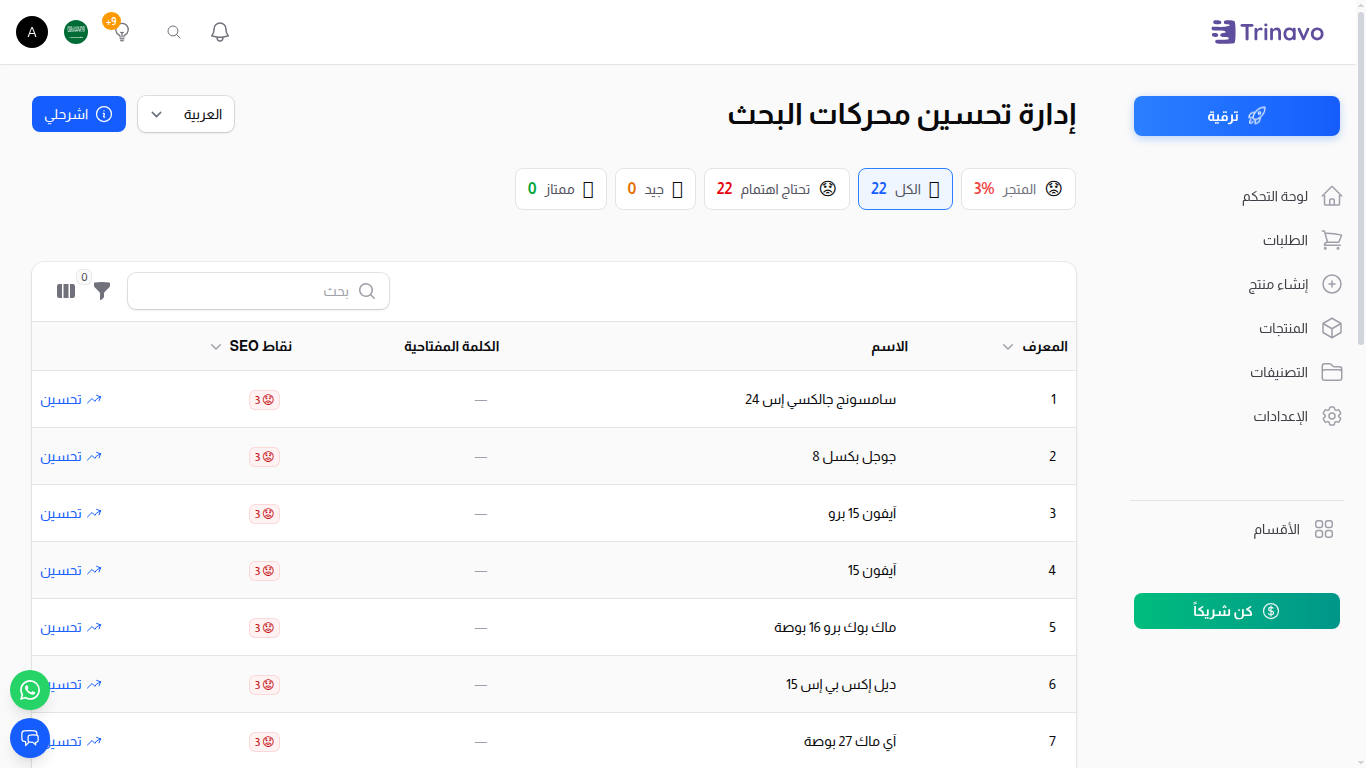Click the page vertical scrollbar

[x=1360, y=180]
